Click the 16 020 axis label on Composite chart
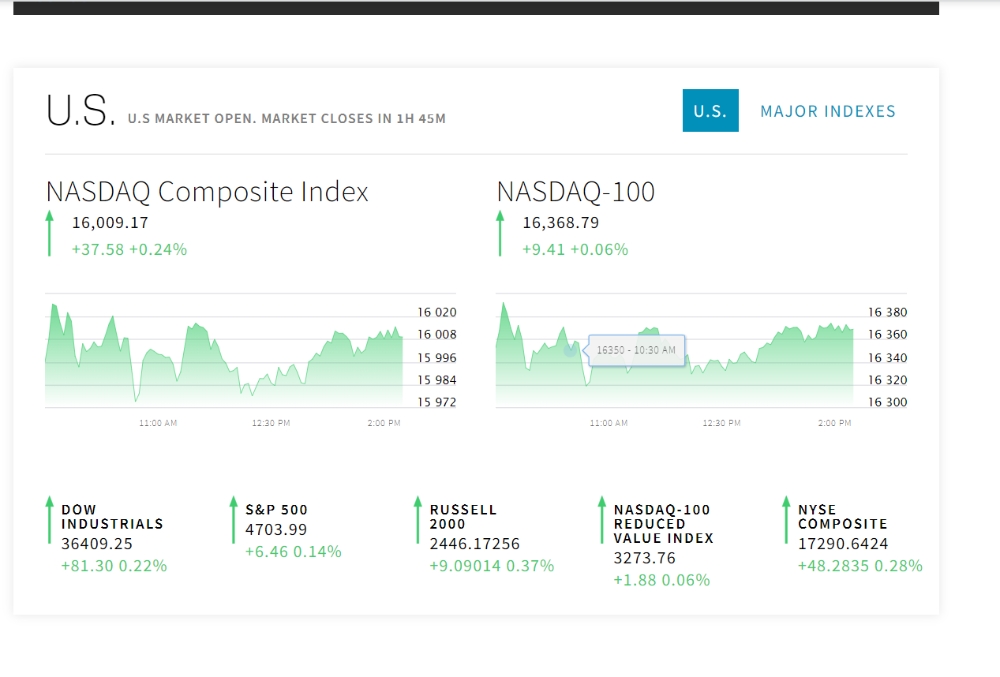1000x677 pixels. [437, 312]
